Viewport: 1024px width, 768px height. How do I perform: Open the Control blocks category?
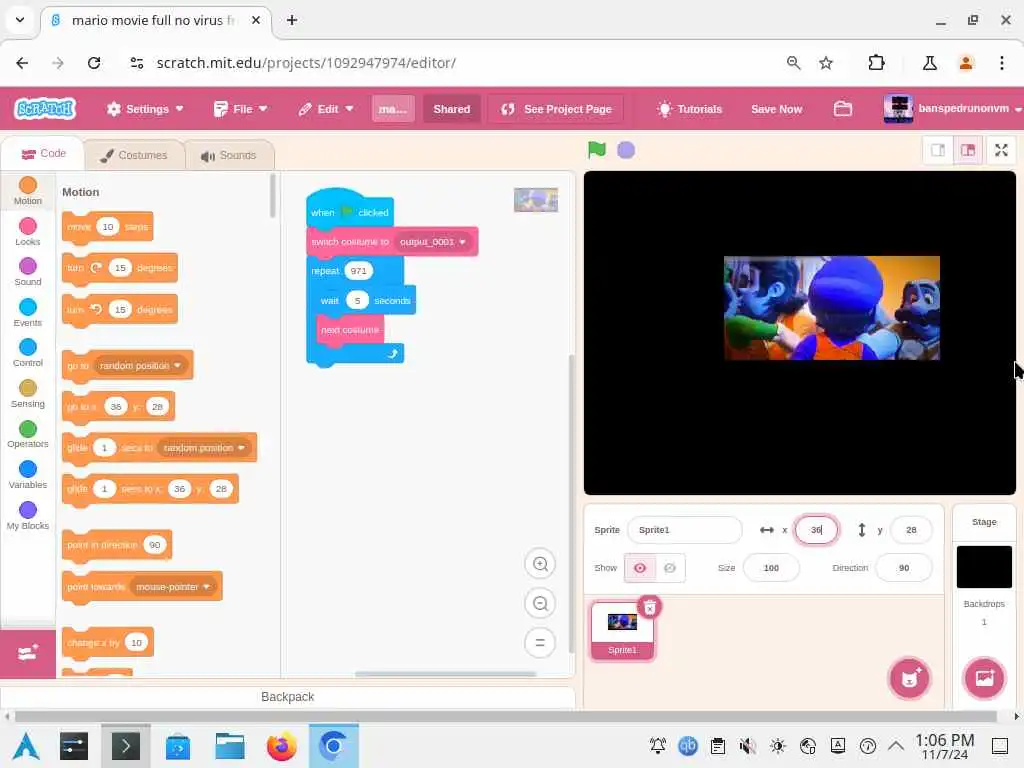[27, 353]
